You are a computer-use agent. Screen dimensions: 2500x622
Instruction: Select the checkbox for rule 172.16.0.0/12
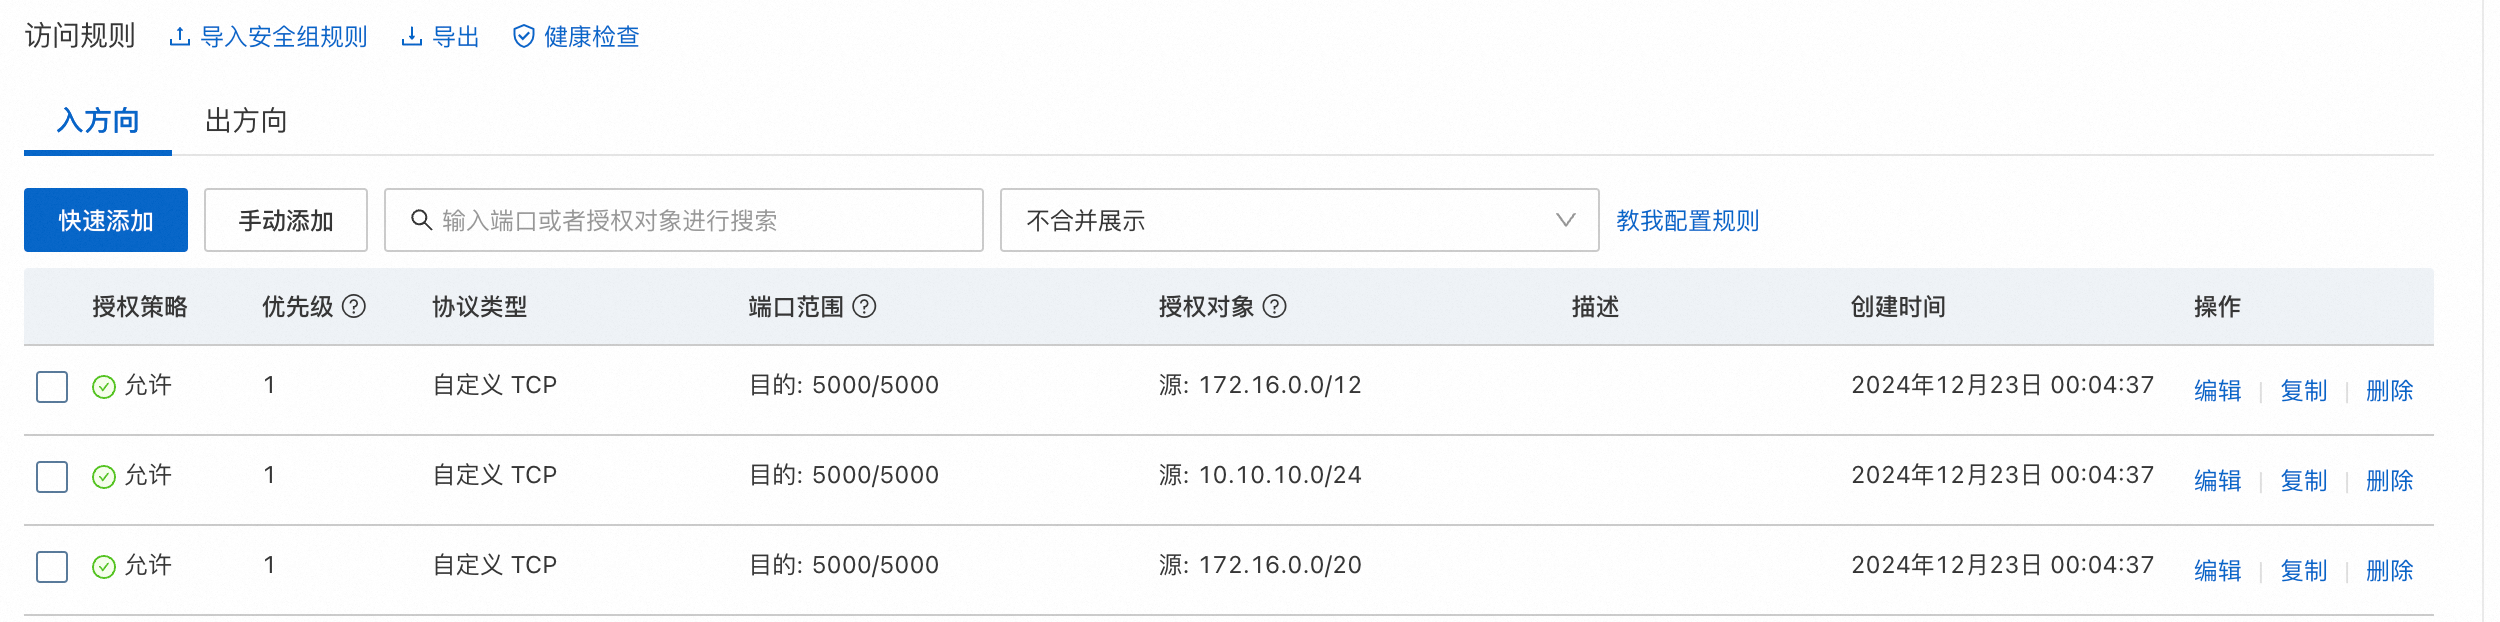pos(52,387)
